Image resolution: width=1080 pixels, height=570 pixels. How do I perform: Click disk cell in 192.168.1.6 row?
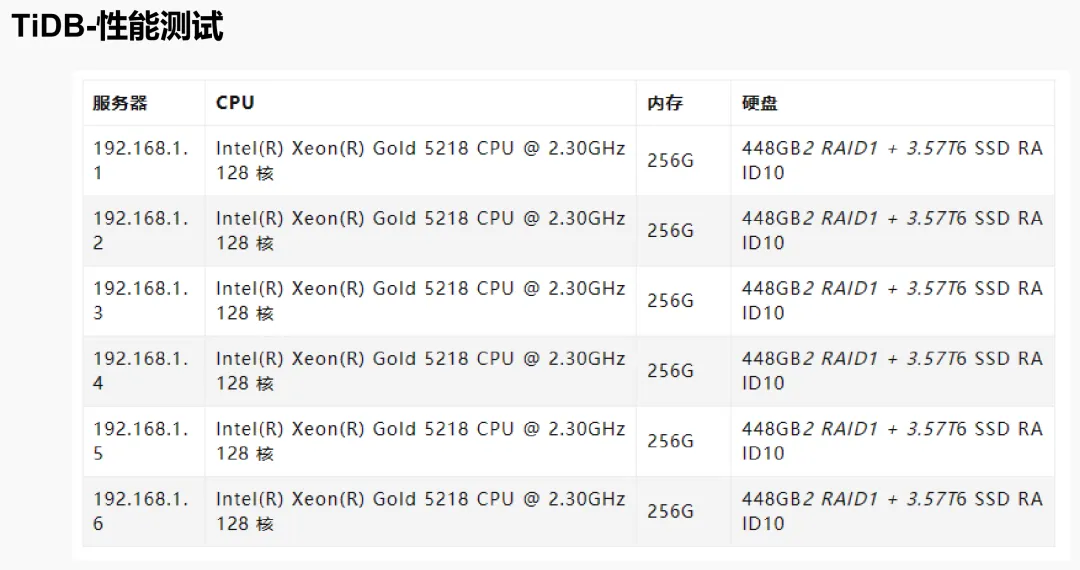pos(893,511)
